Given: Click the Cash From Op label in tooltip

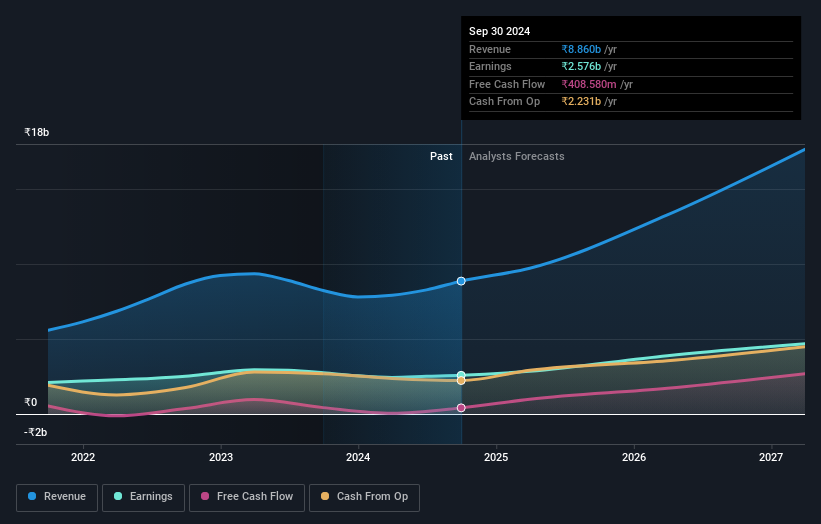Looking at the screenshot, I should [504, 102].
